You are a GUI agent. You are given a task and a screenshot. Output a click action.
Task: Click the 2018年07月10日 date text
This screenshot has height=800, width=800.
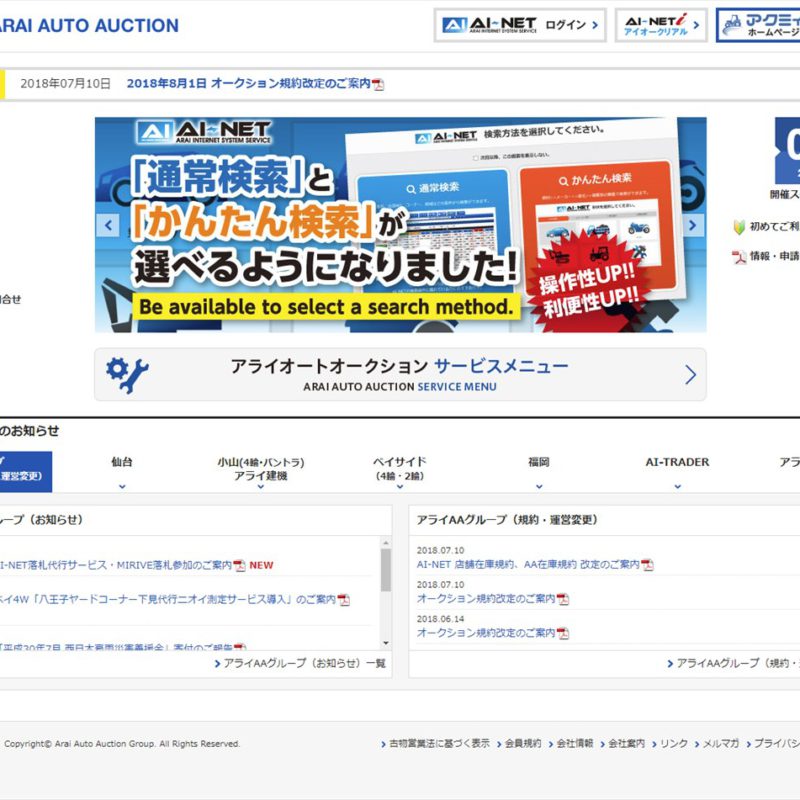[65, 84]
